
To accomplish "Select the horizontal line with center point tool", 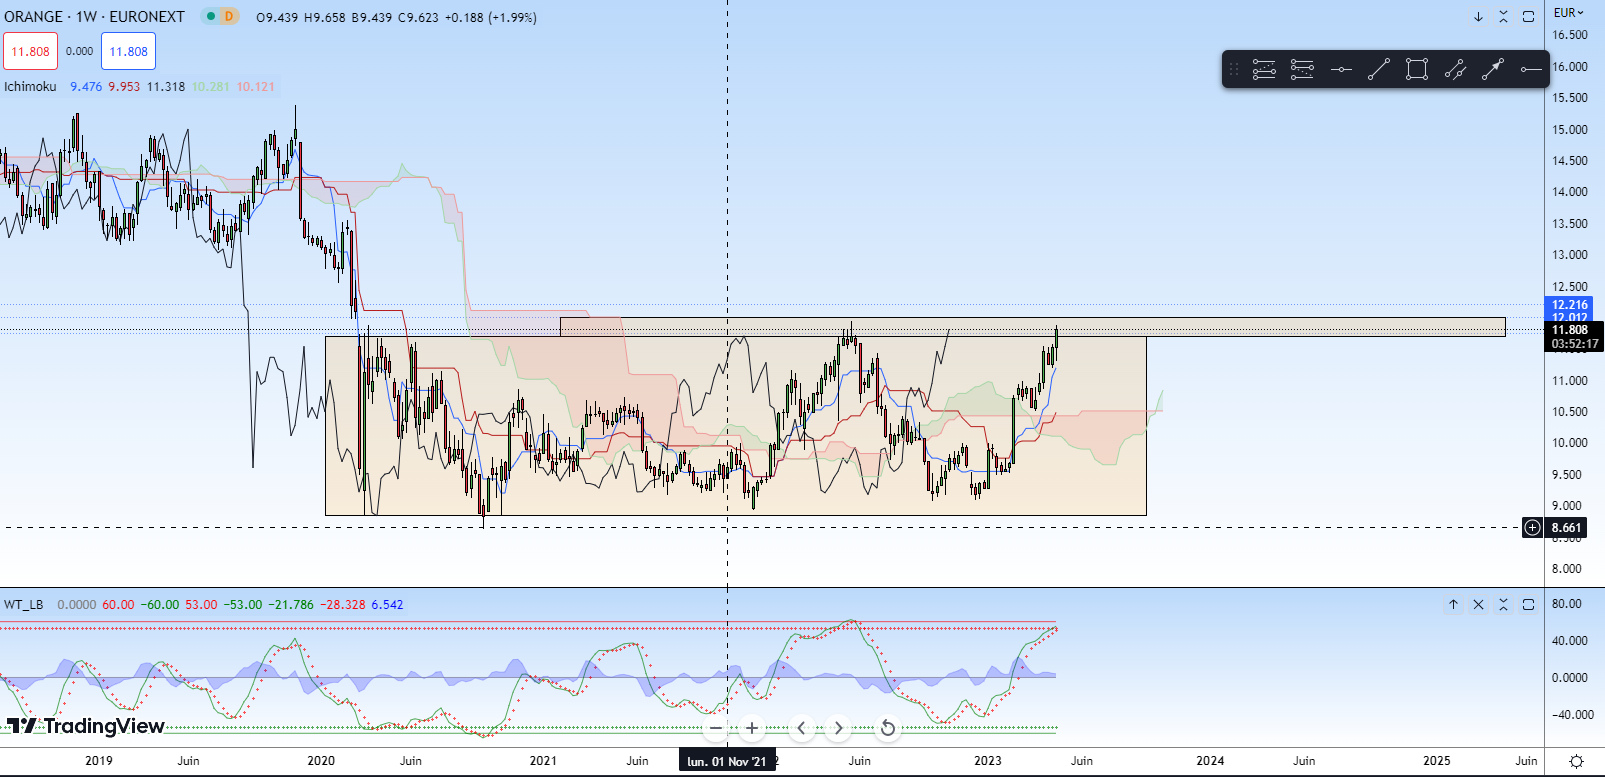I will click(x=1341, y=69).
